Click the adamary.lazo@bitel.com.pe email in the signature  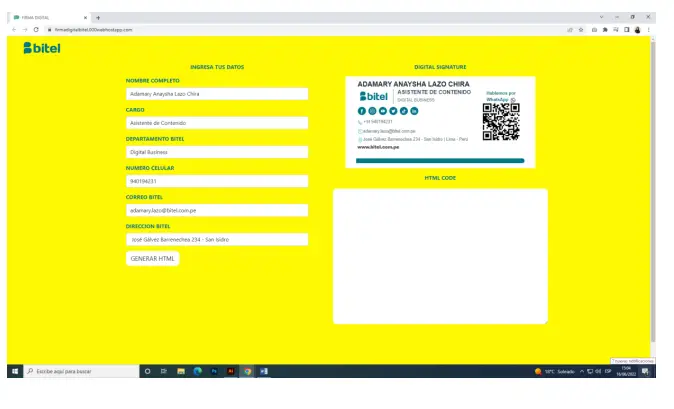click(389, 131)
